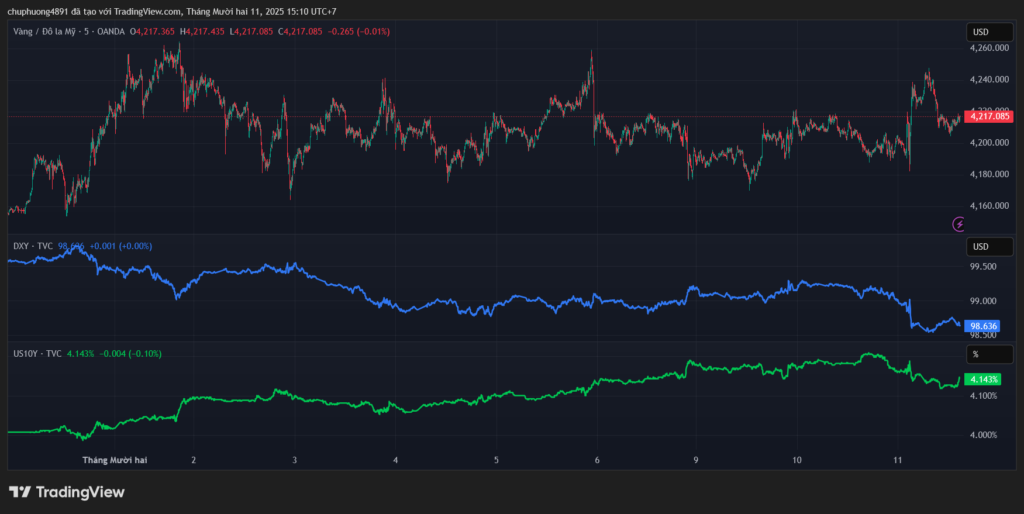
Task: Open the USD currency selector on gold pane
Action: [982, 32]
